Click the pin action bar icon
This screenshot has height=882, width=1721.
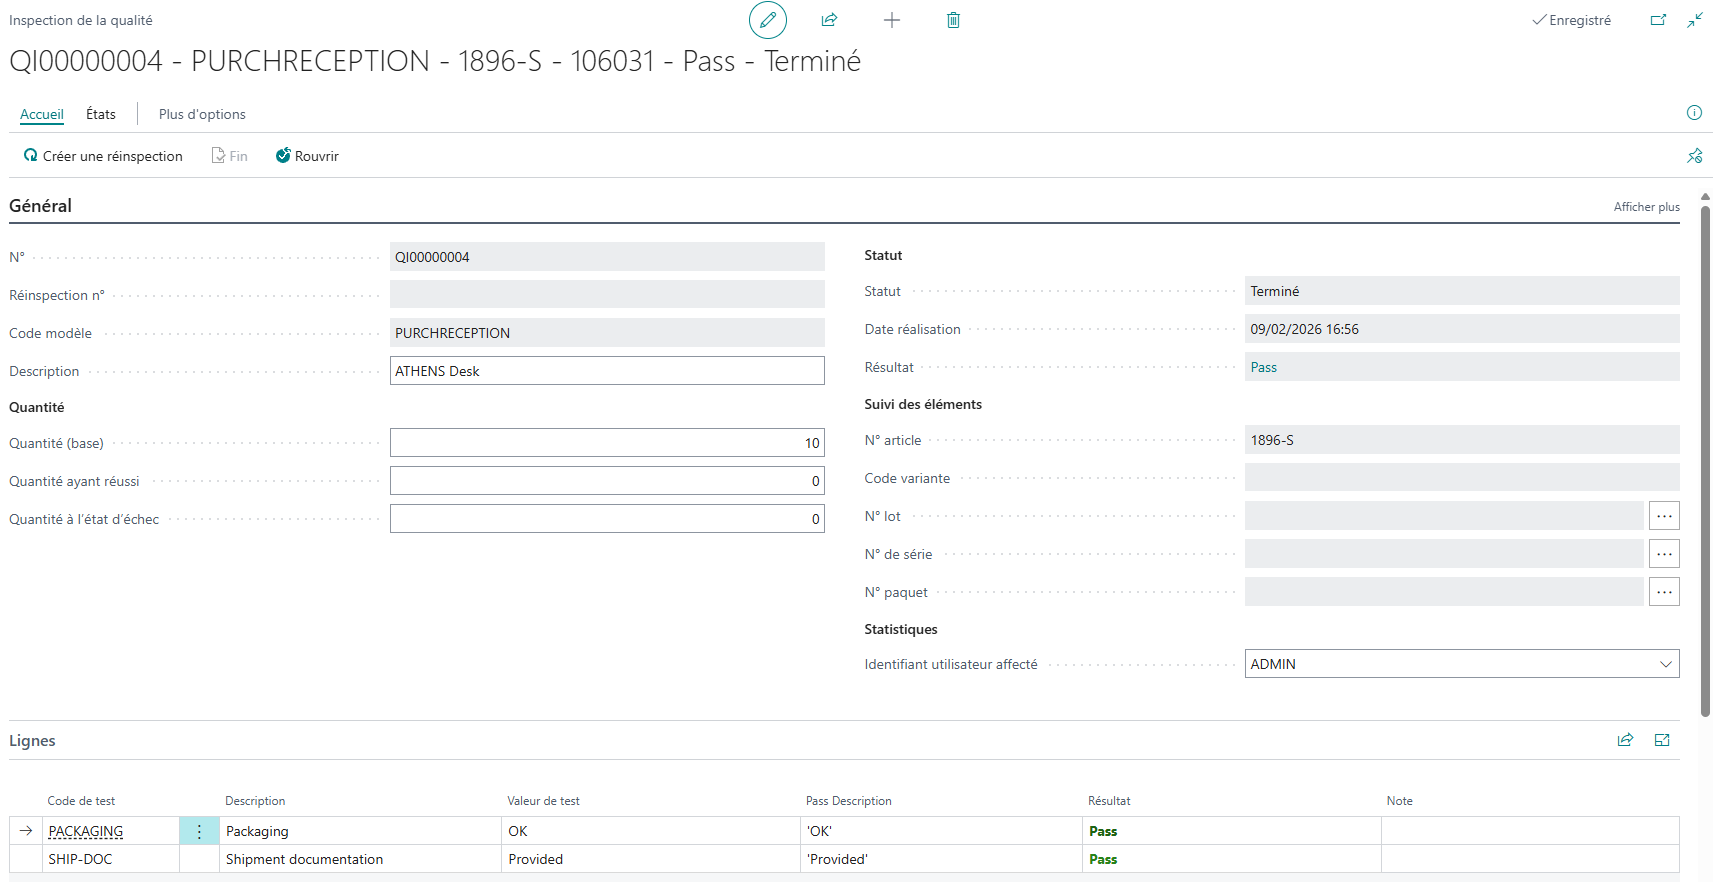click(1694, 156)
